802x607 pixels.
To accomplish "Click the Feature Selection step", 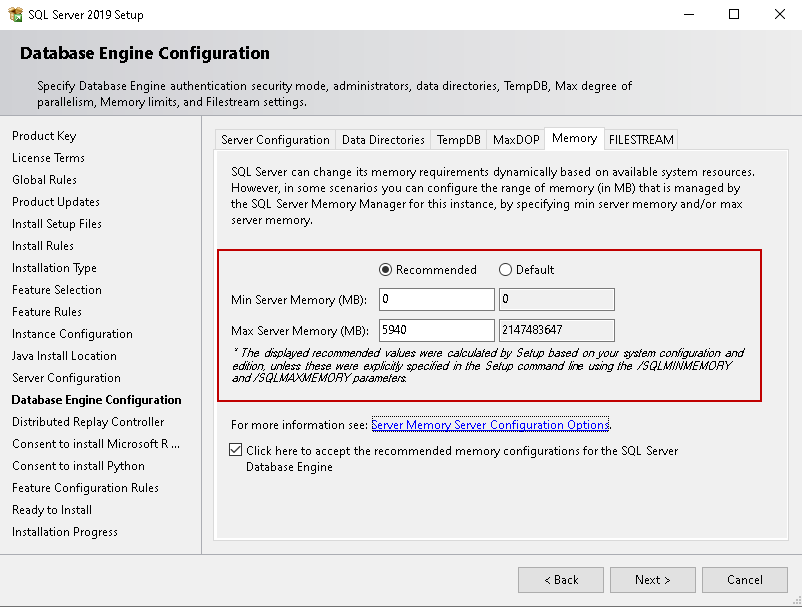I will [x=57, y=289].
